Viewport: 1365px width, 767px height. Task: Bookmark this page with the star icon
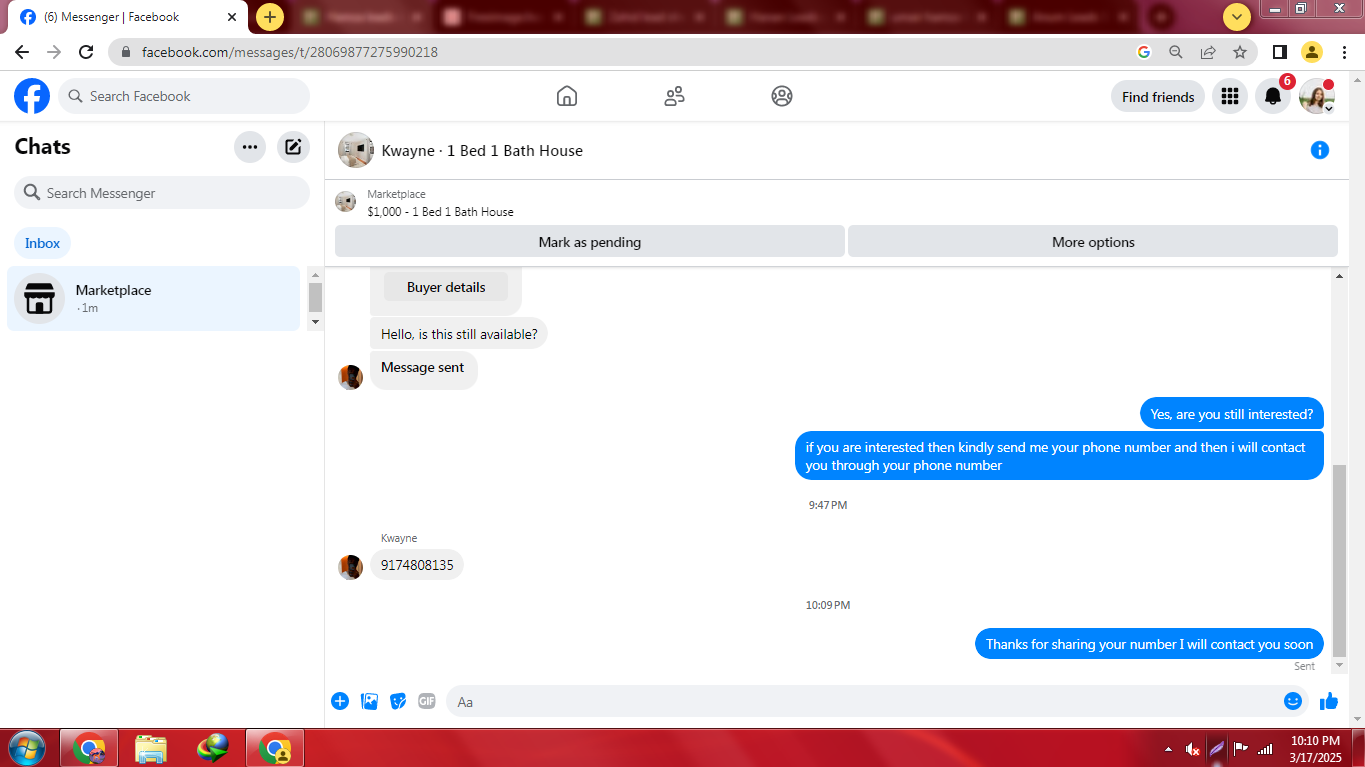coord(1240,52)
